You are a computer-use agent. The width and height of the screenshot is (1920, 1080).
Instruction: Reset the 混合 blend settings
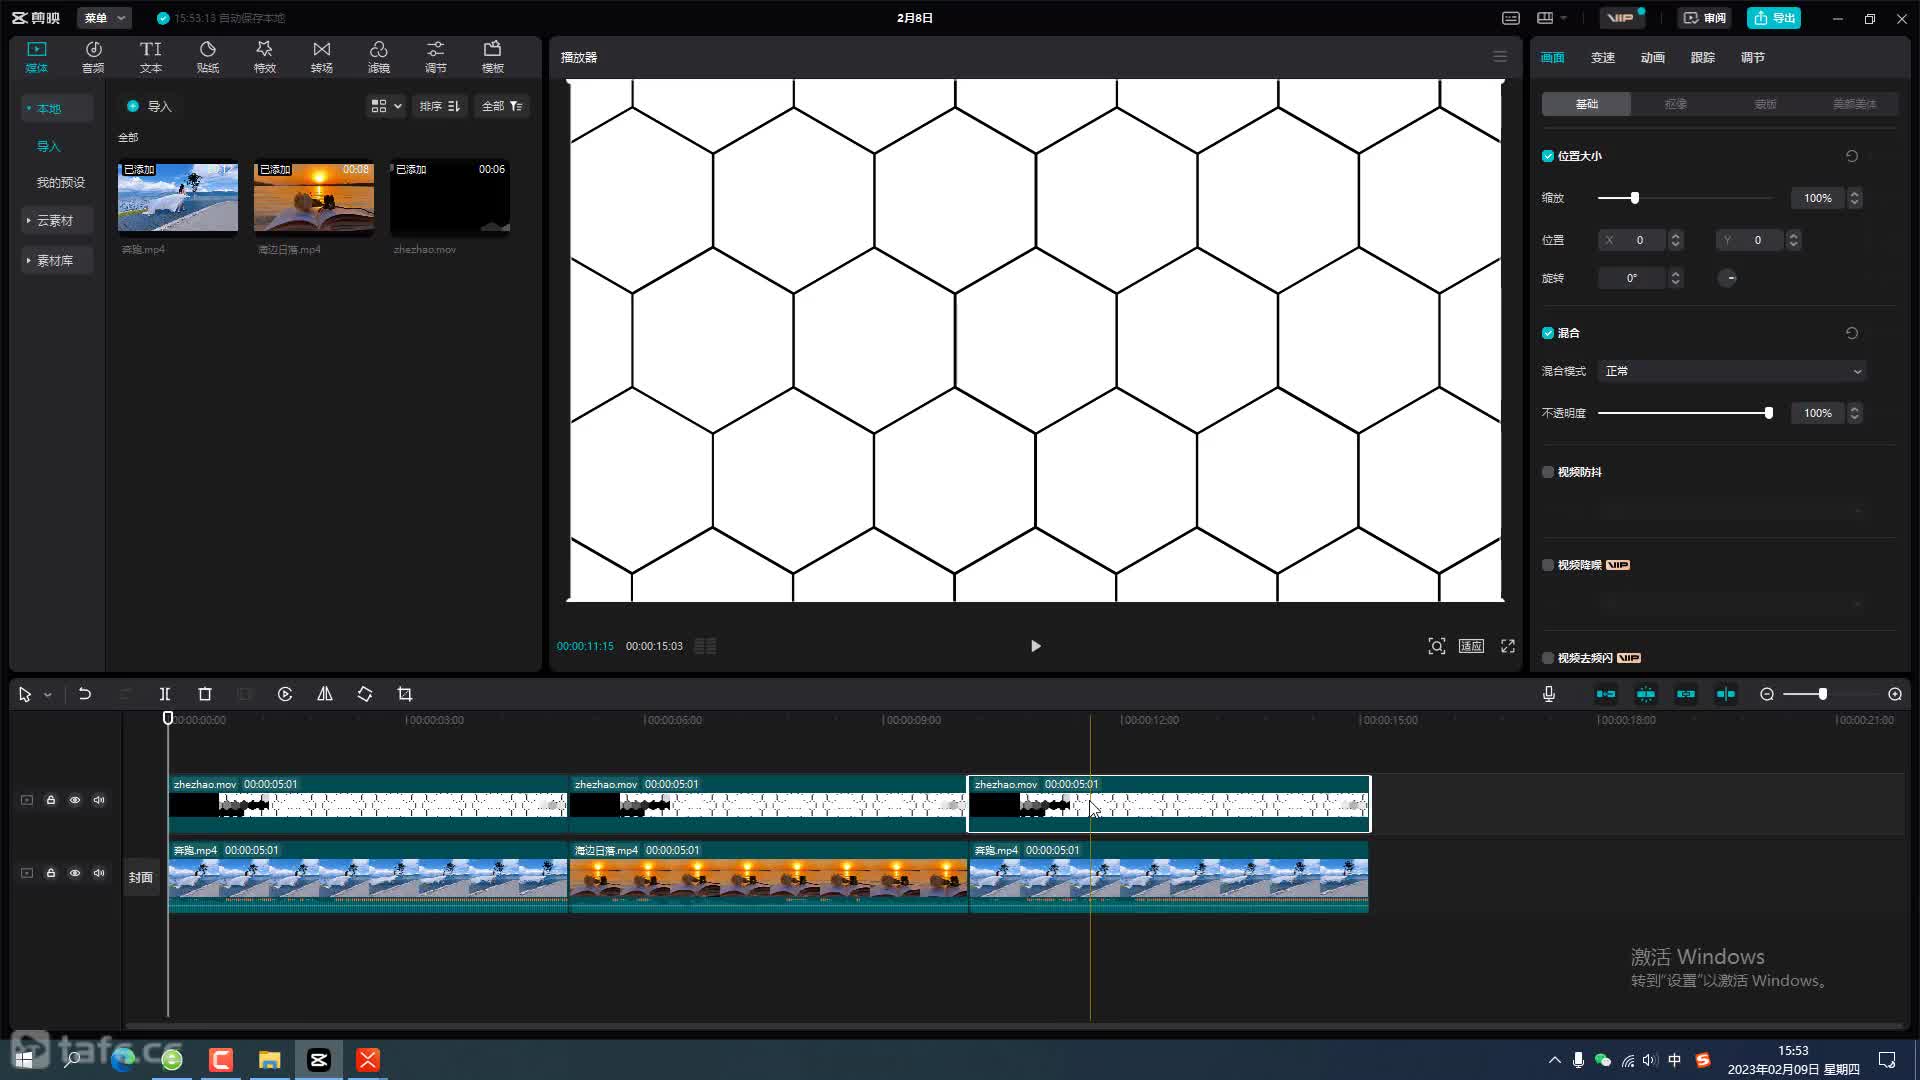click(x=1852, y=333)
